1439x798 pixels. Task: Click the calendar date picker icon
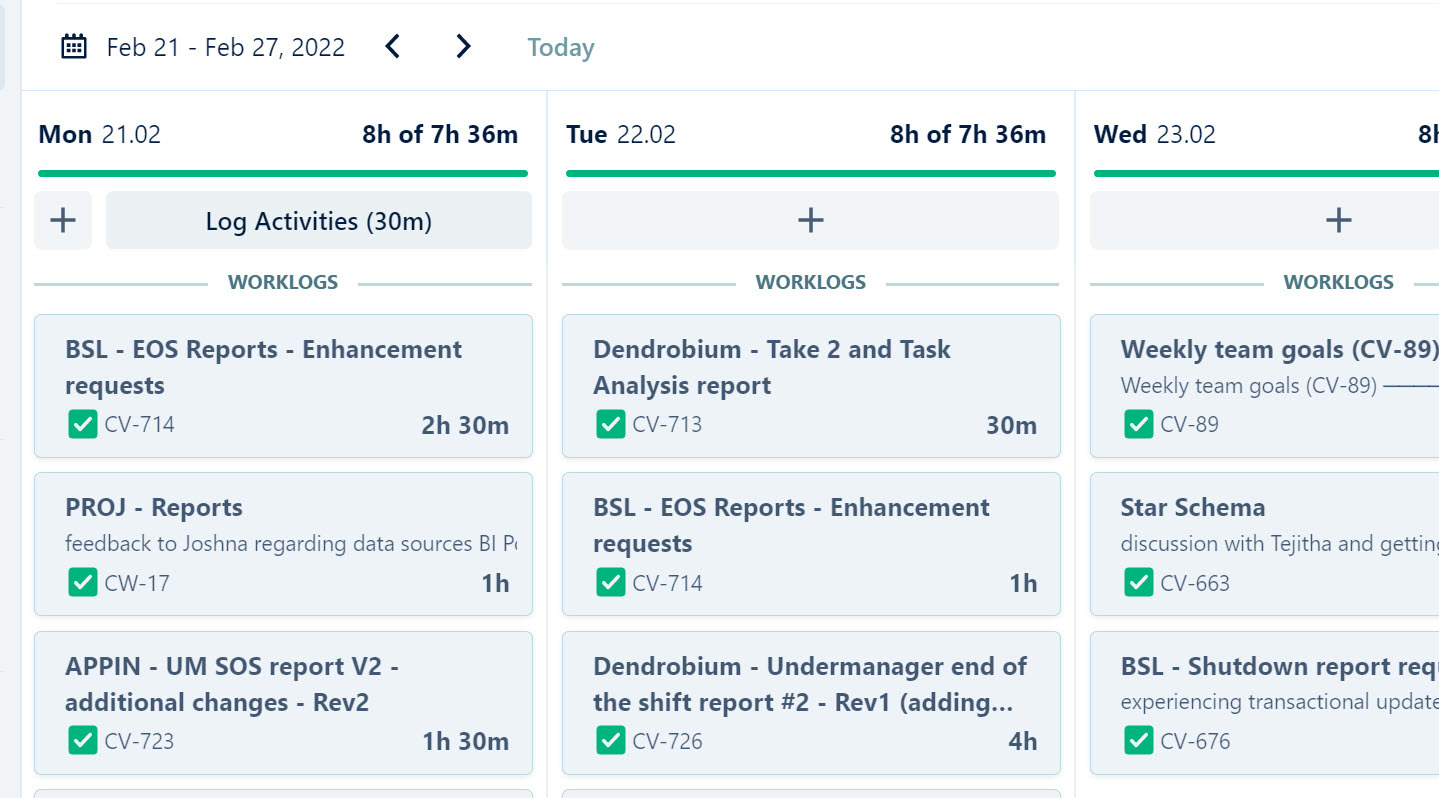point(74,47)
